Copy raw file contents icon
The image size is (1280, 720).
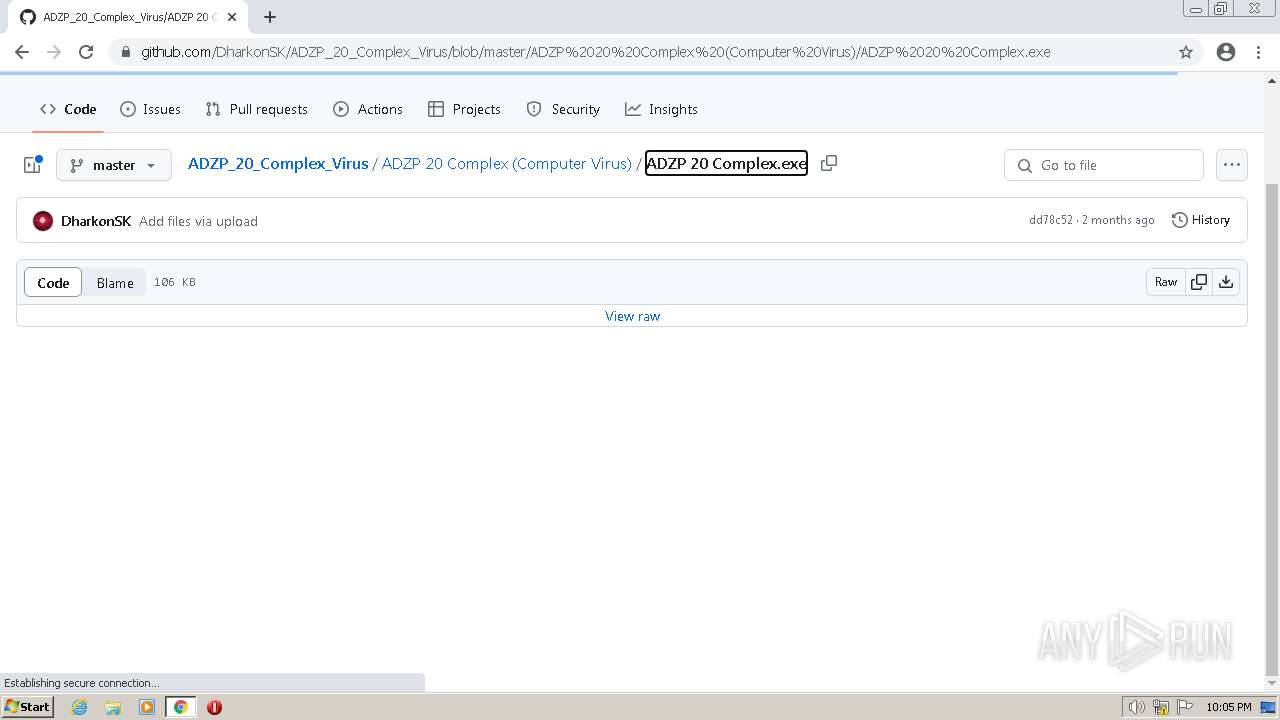pos(1199,282)
